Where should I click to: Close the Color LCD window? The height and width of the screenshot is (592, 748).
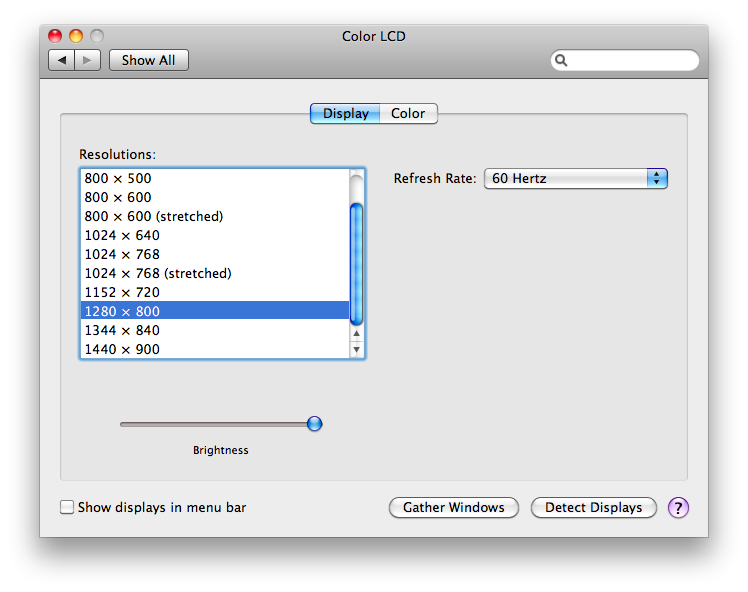55,36
